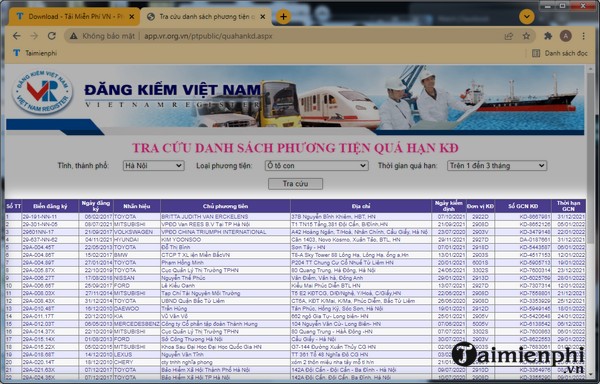Click the 'Tra cứu' search button

click(x=295, y=184)
